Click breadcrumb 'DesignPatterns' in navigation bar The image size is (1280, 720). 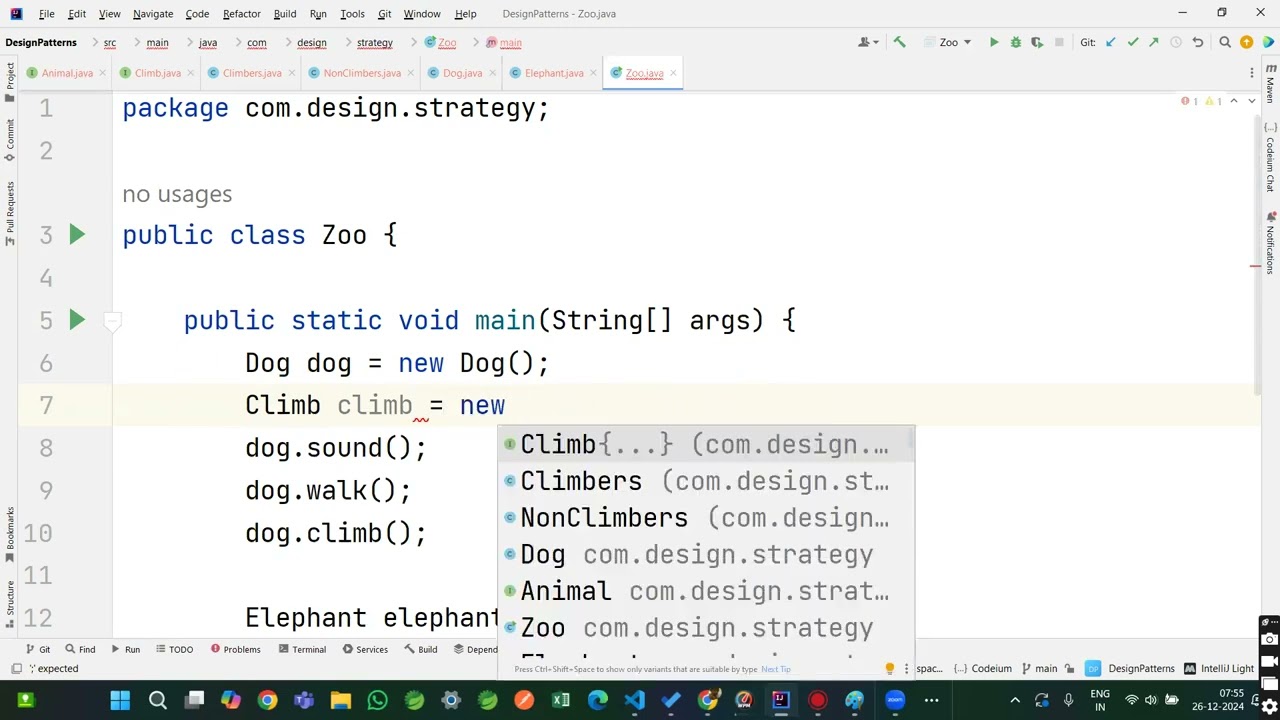click(41, 42)
